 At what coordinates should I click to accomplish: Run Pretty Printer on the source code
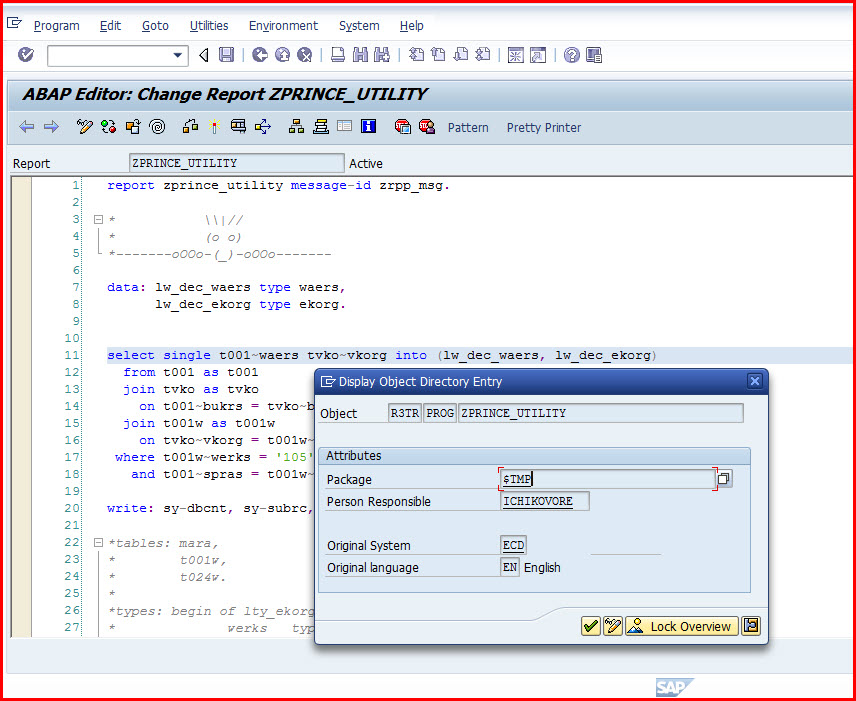[x=543, y=127]
